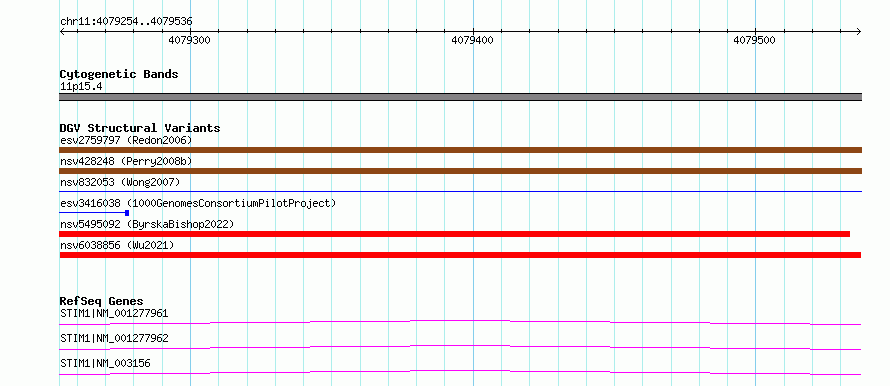Open the nsv832053 (Wong2007) variant label
This screenshot has height=386, width=890.
click(x=120, y=182)
